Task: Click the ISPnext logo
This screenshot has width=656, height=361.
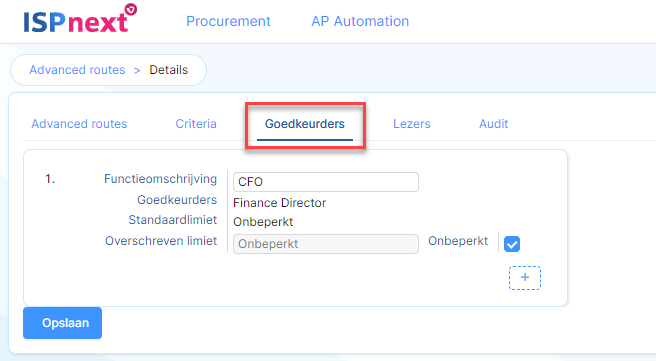Action: coord(80,19)
